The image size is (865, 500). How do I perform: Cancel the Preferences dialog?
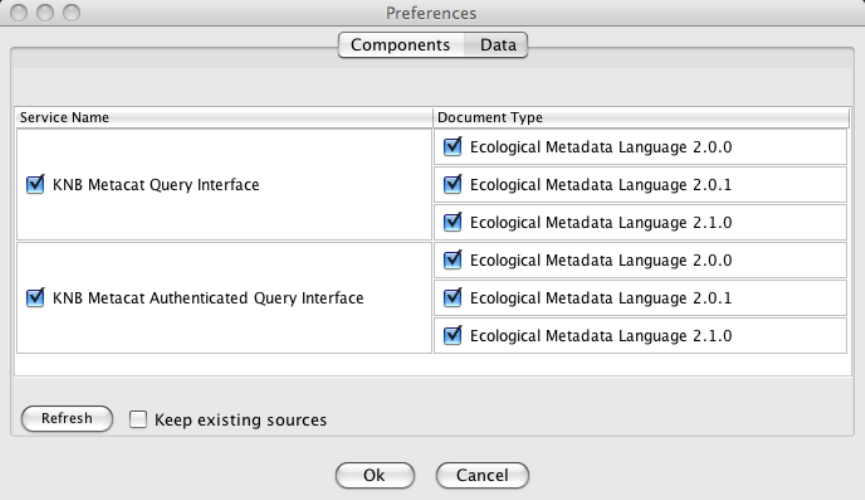(482, 475)
